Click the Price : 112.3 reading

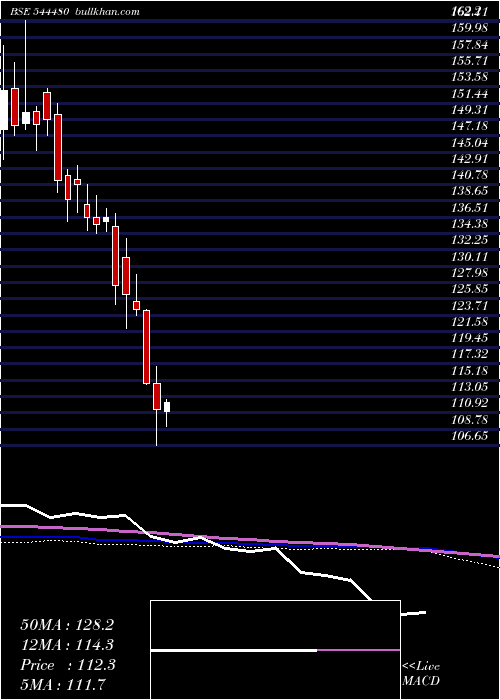[x=68, y=665]
